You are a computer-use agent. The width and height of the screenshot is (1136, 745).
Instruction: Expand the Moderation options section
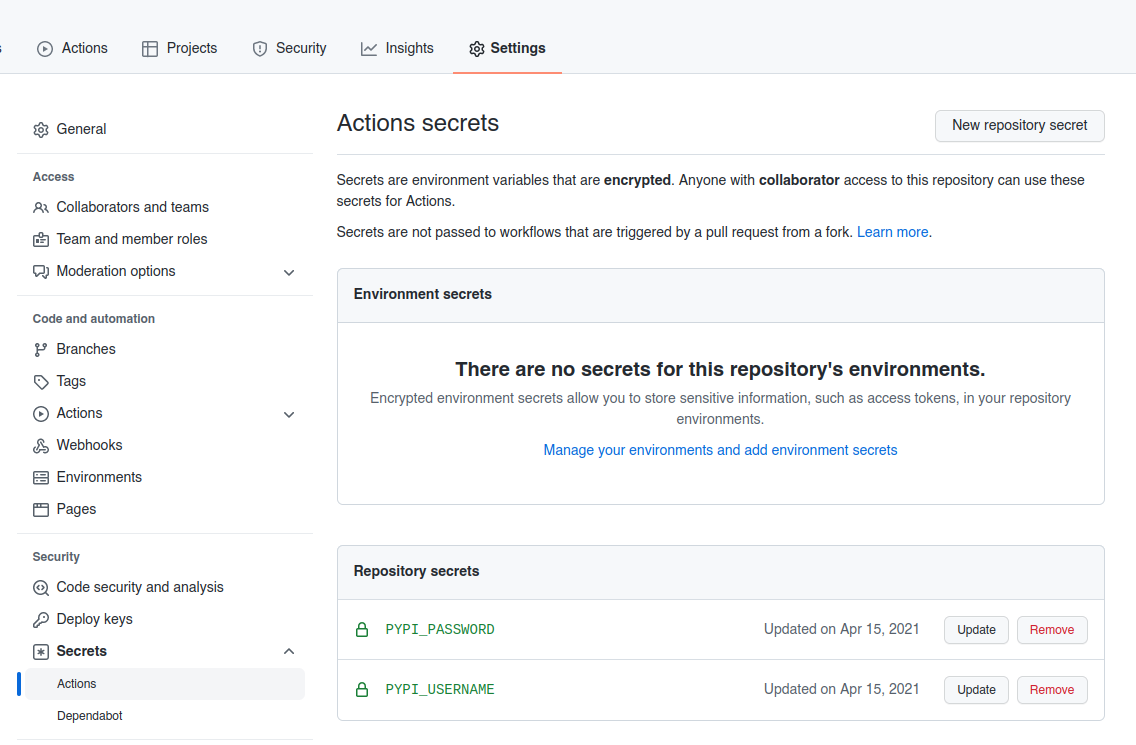pyautogui.click(x=289, y=271)
